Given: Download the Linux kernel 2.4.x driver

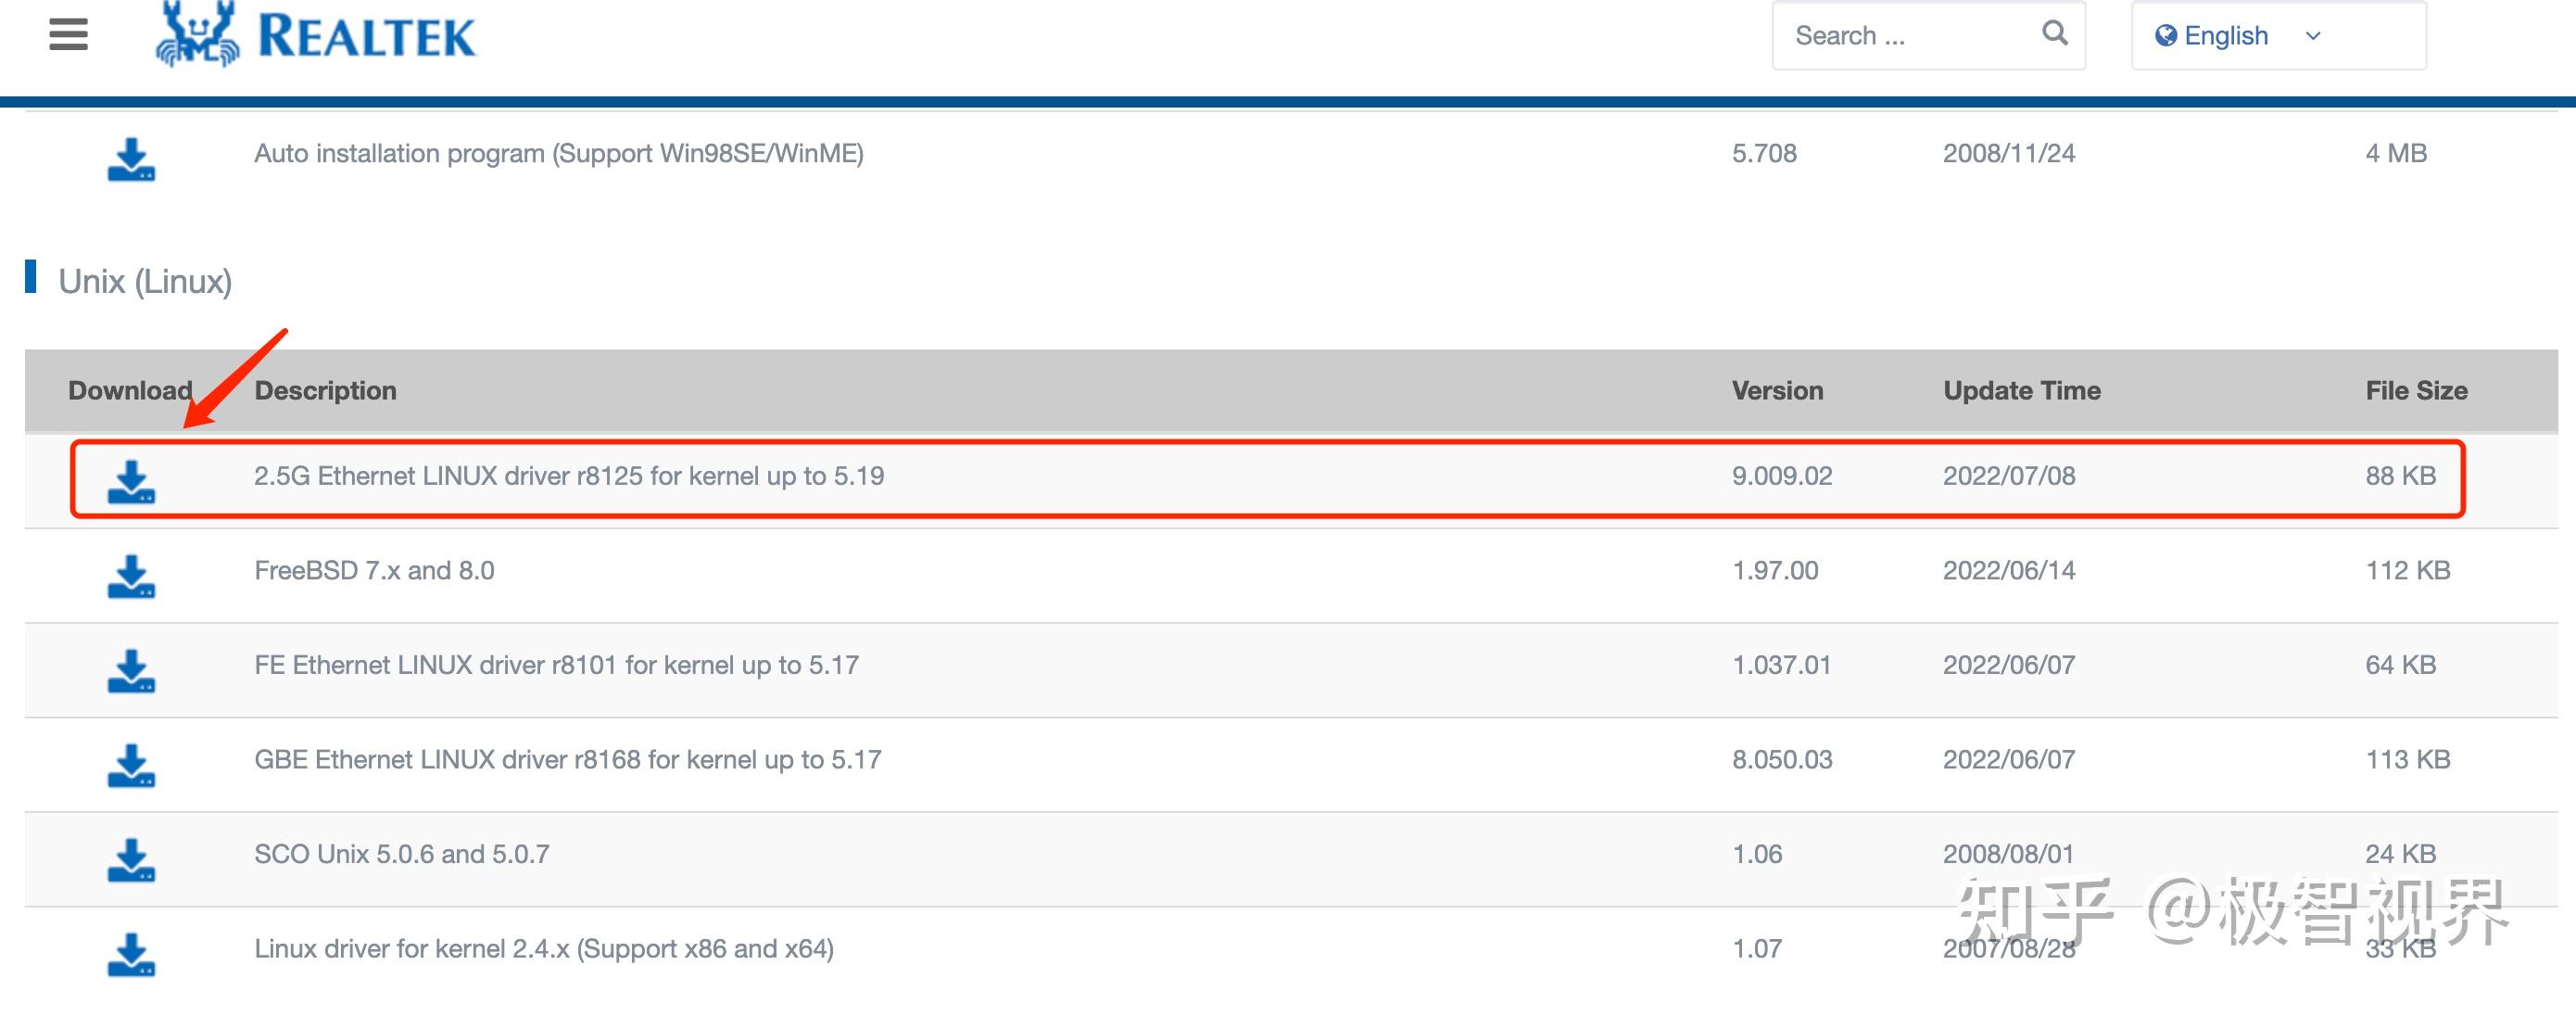Looking at the screenshot, I should (x=131, y=954).
